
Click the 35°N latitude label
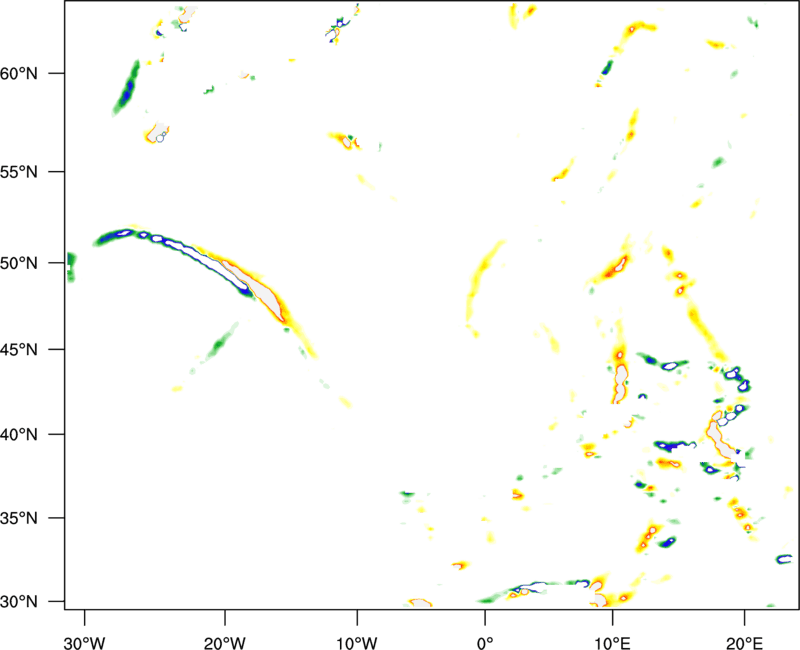coord(19,518)
